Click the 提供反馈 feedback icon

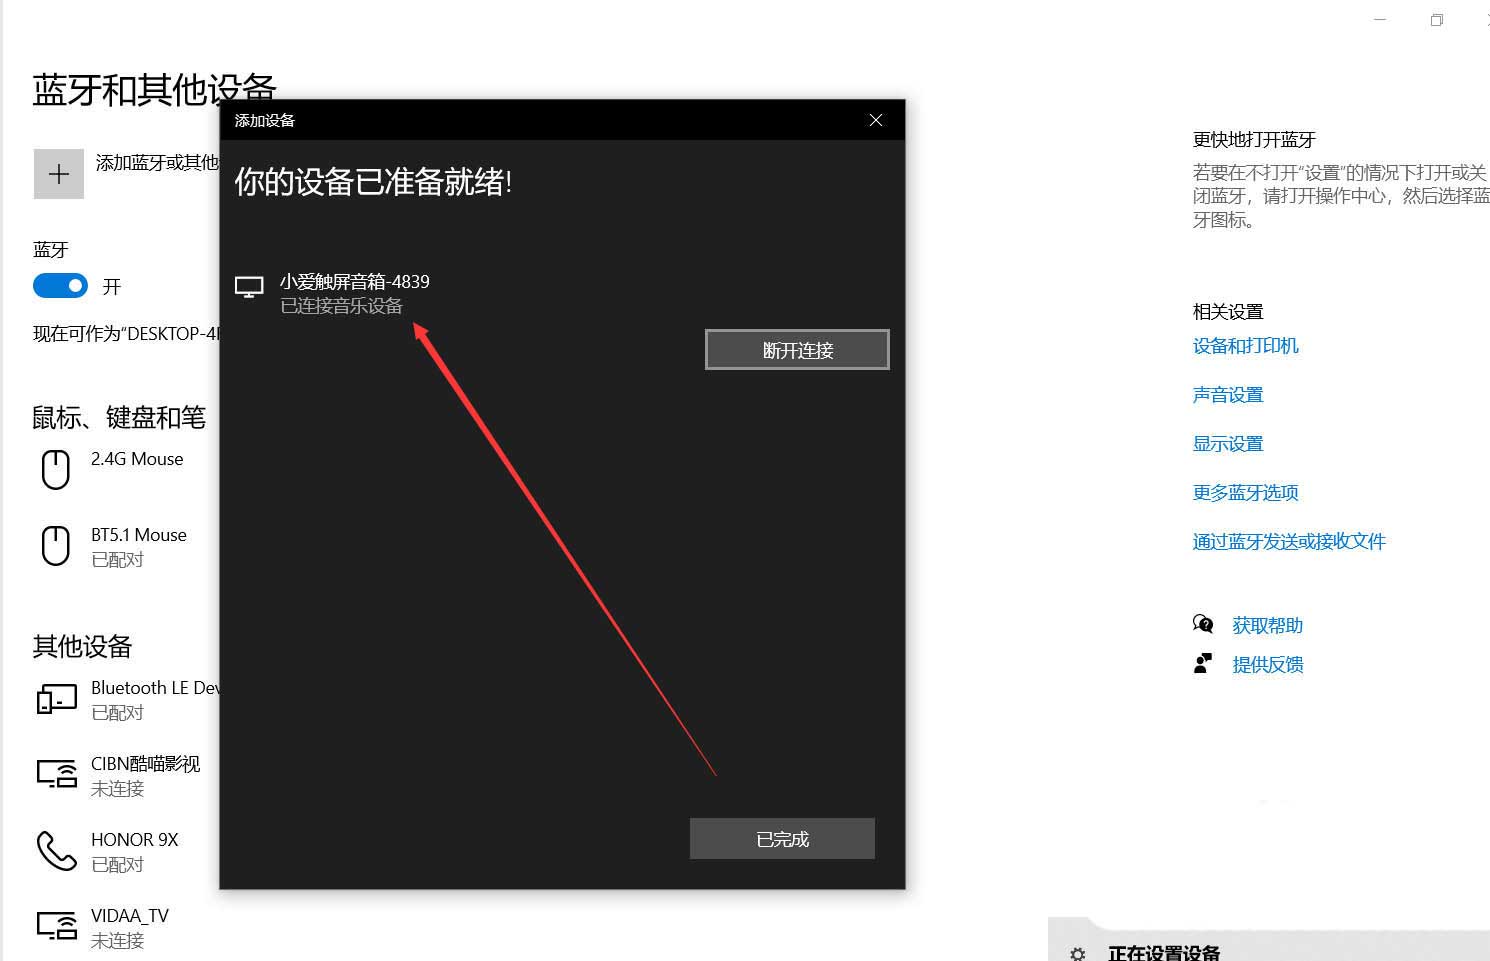(x=1203, y=662)
